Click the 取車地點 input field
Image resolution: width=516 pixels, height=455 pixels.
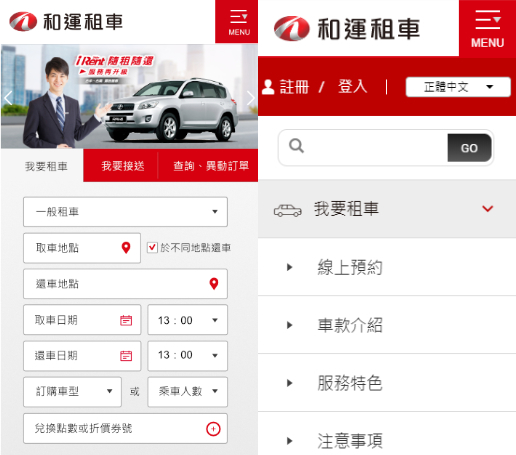pos(82,248)
